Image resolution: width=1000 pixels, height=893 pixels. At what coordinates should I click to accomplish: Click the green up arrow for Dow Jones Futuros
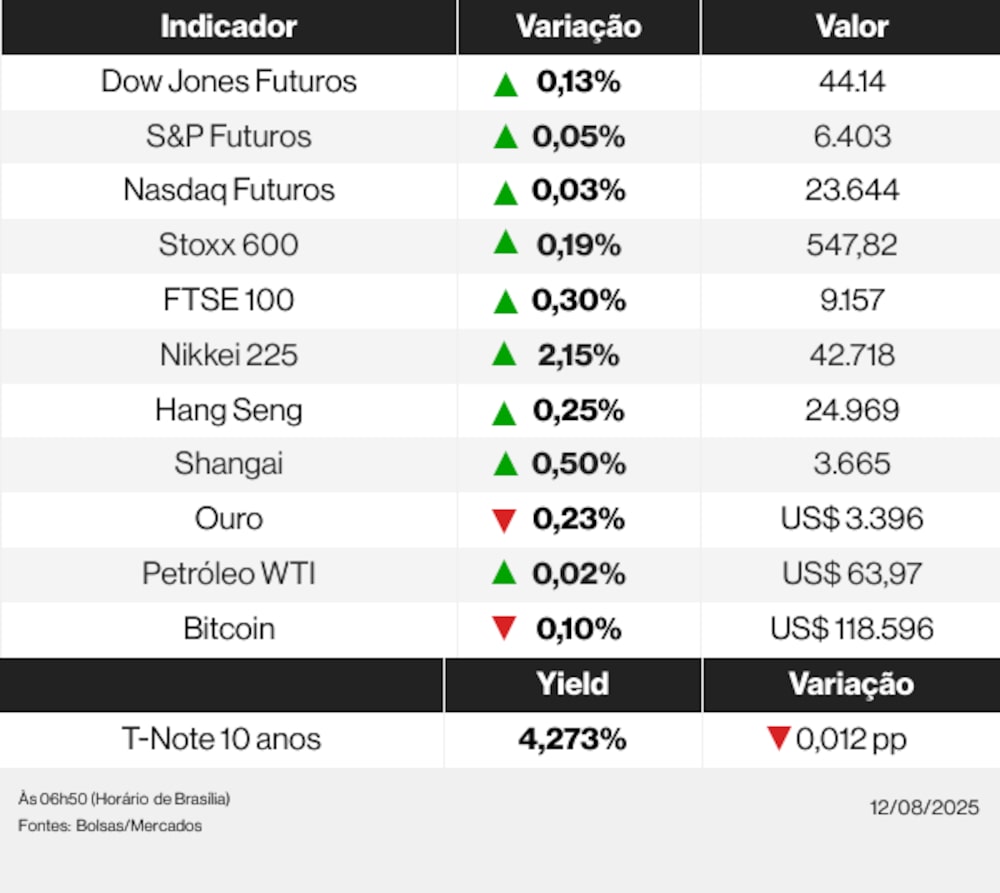coord(506,84)
